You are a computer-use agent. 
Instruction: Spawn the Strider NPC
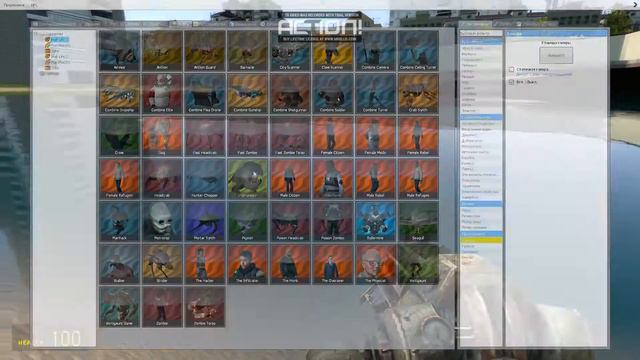(x=162, y=264)
